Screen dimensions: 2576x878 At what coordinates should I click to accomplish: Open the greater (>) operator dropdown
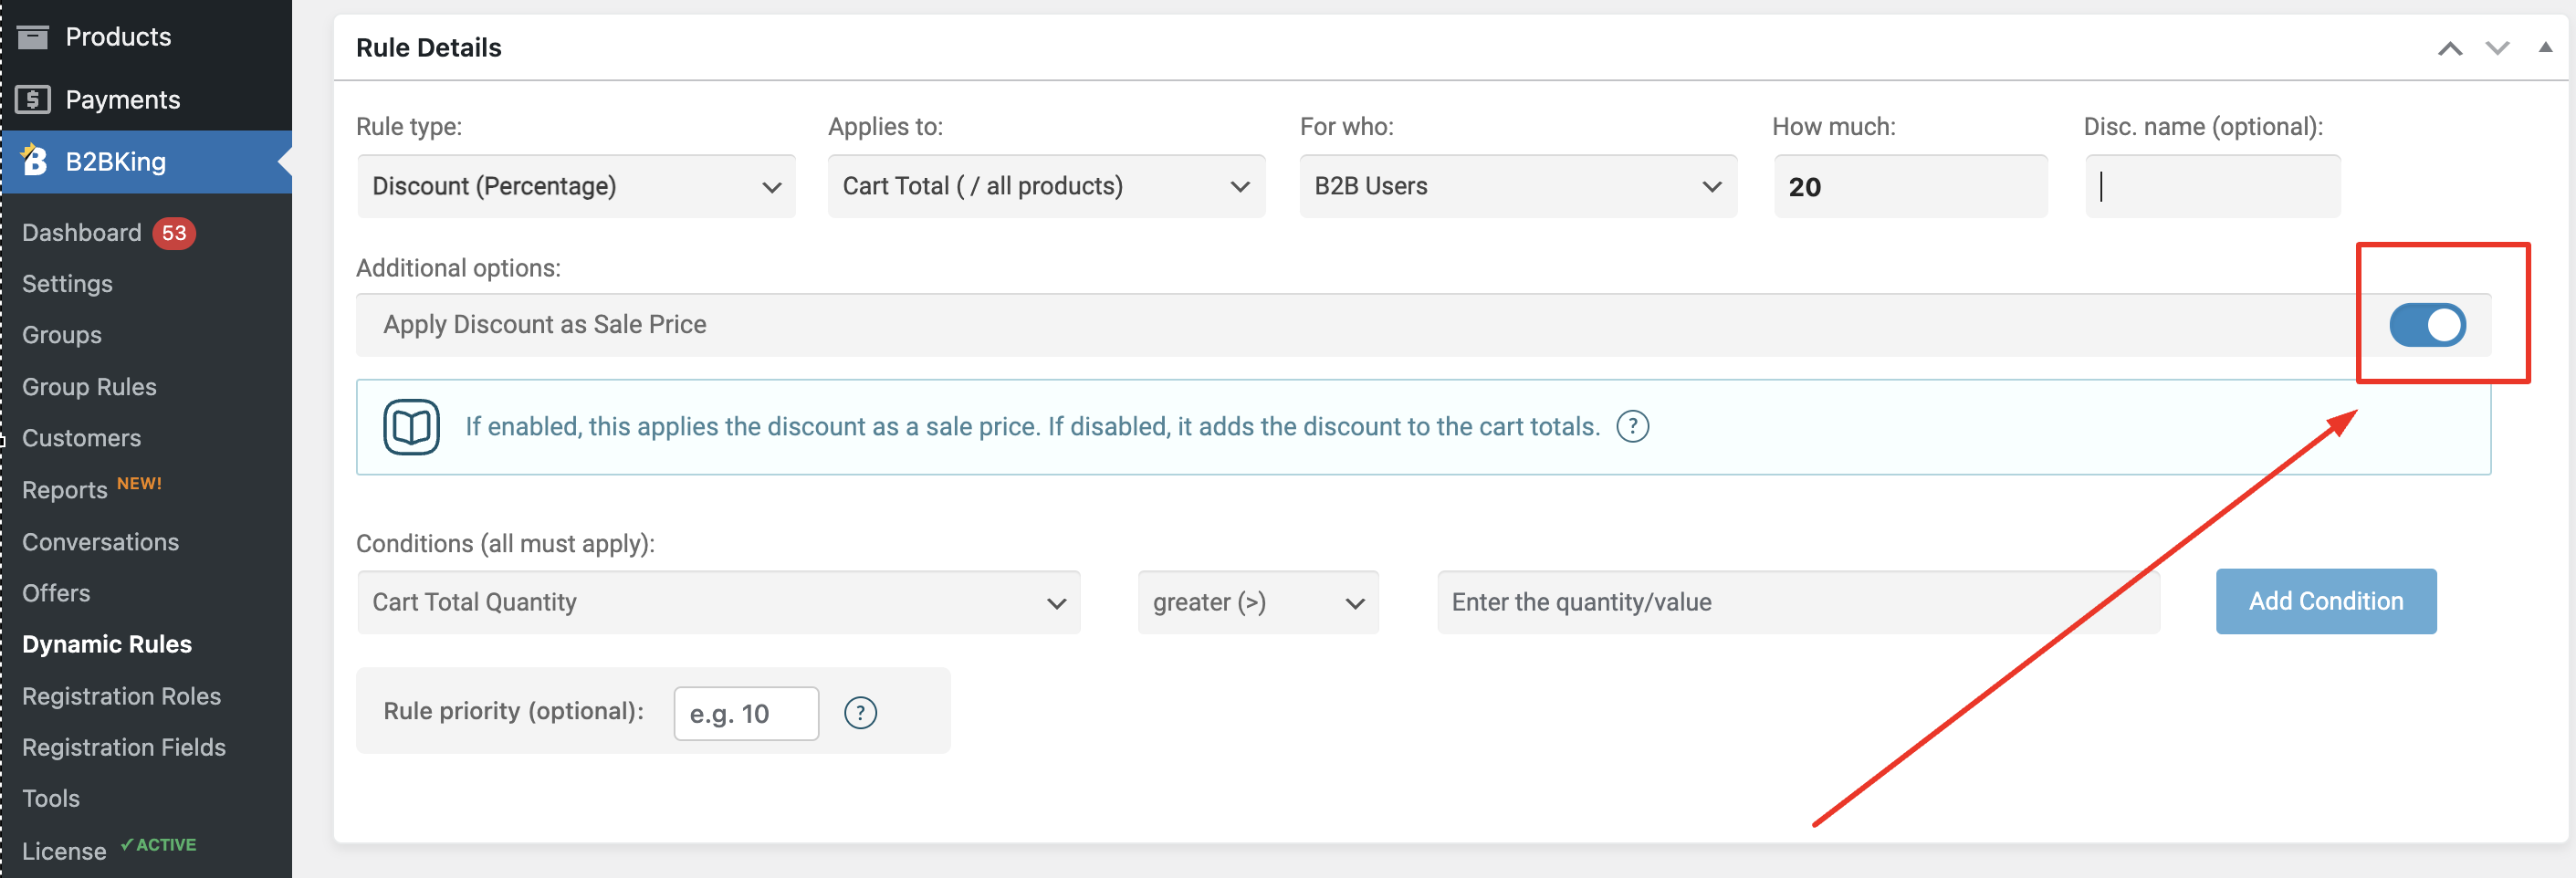(x=1258, y=602)
